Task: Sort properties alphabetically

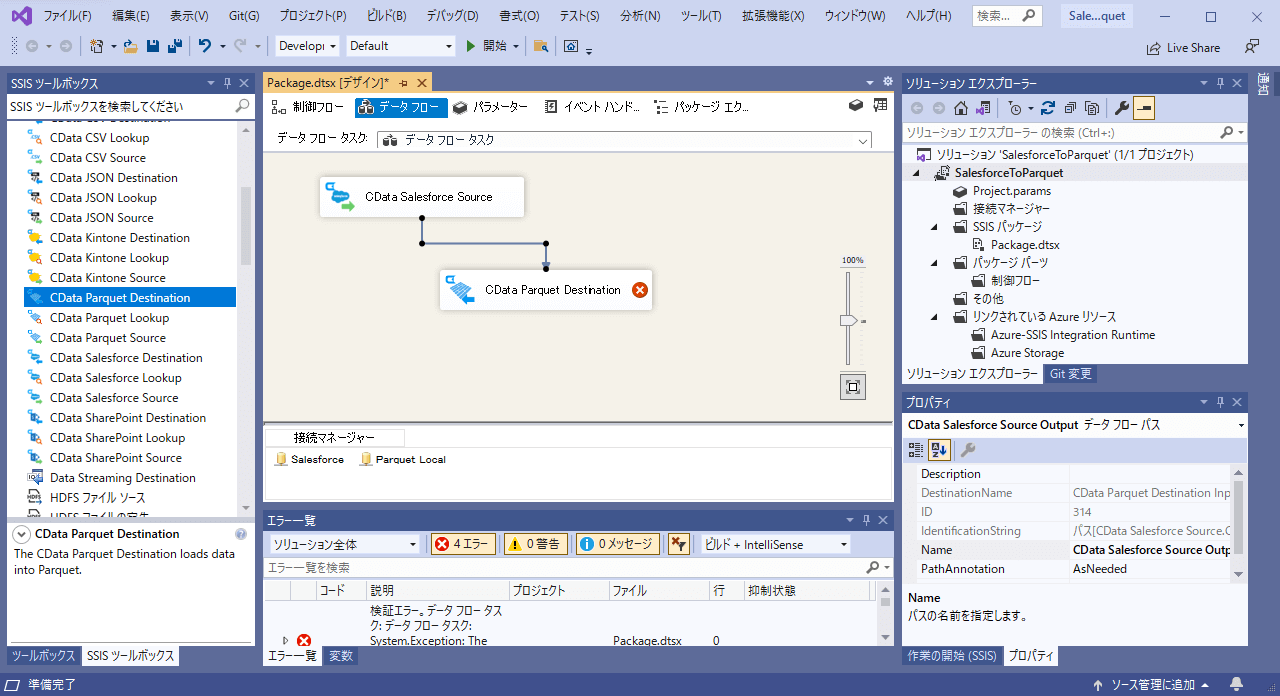Action: 939,450
